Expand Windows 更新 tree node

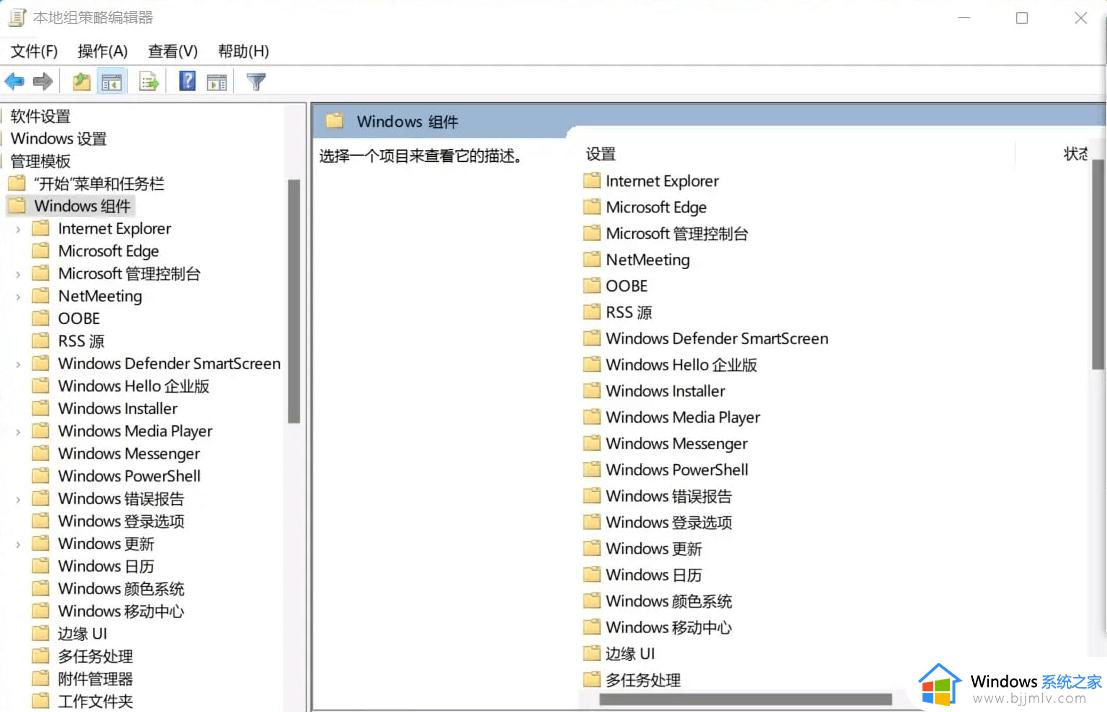(18, 545)
